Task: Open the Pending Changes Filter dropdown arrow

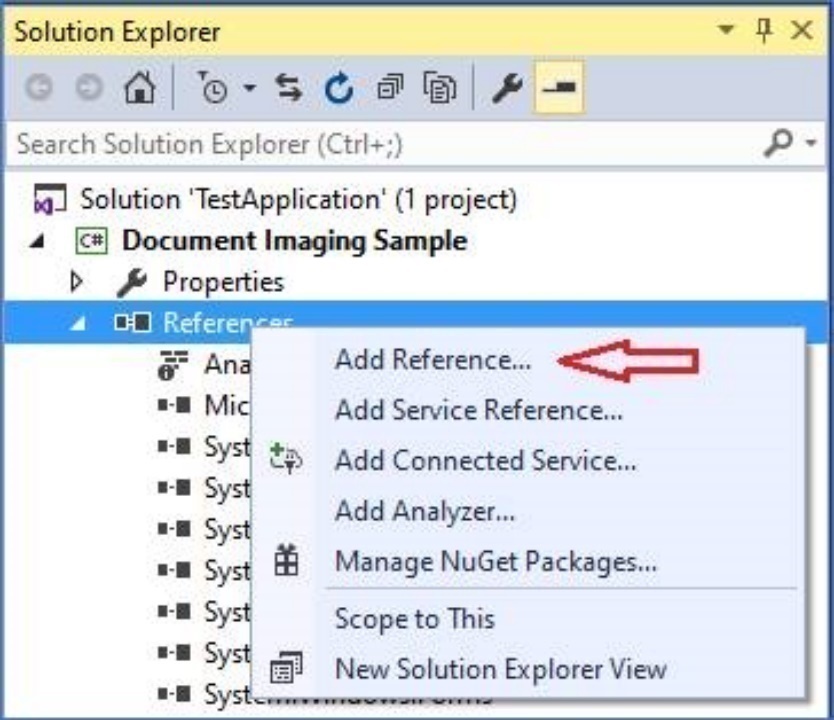Action: [249, 90]
